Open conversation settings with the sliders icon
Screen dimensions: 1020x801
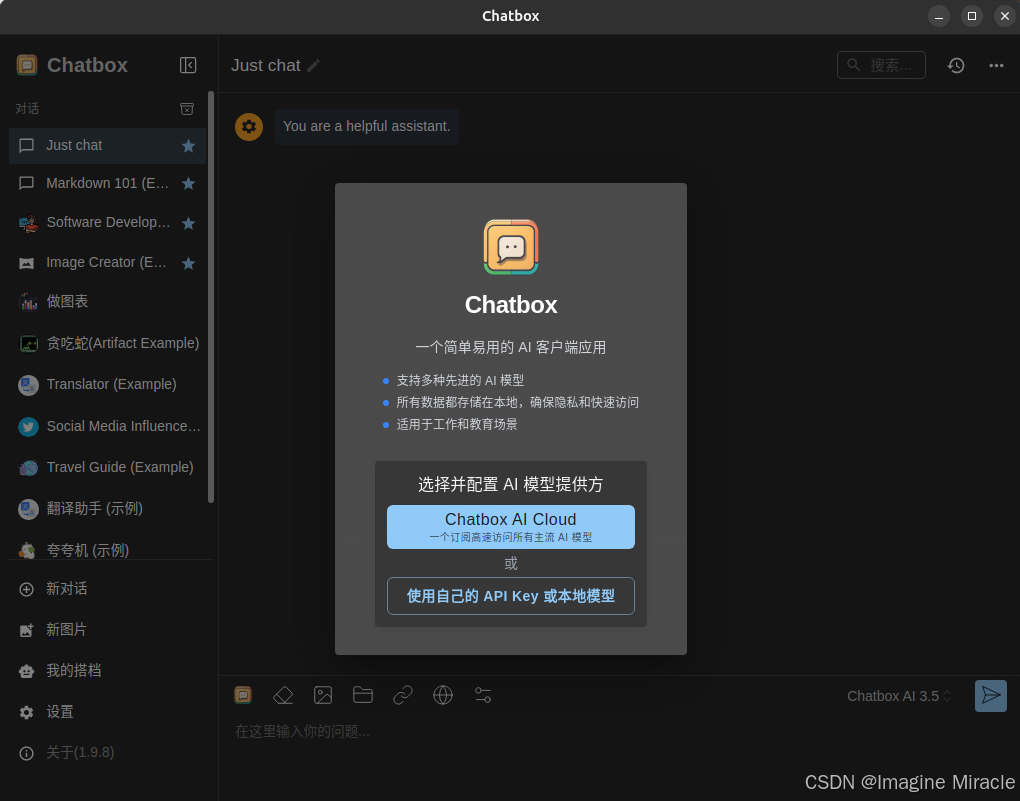pos(483,695)
